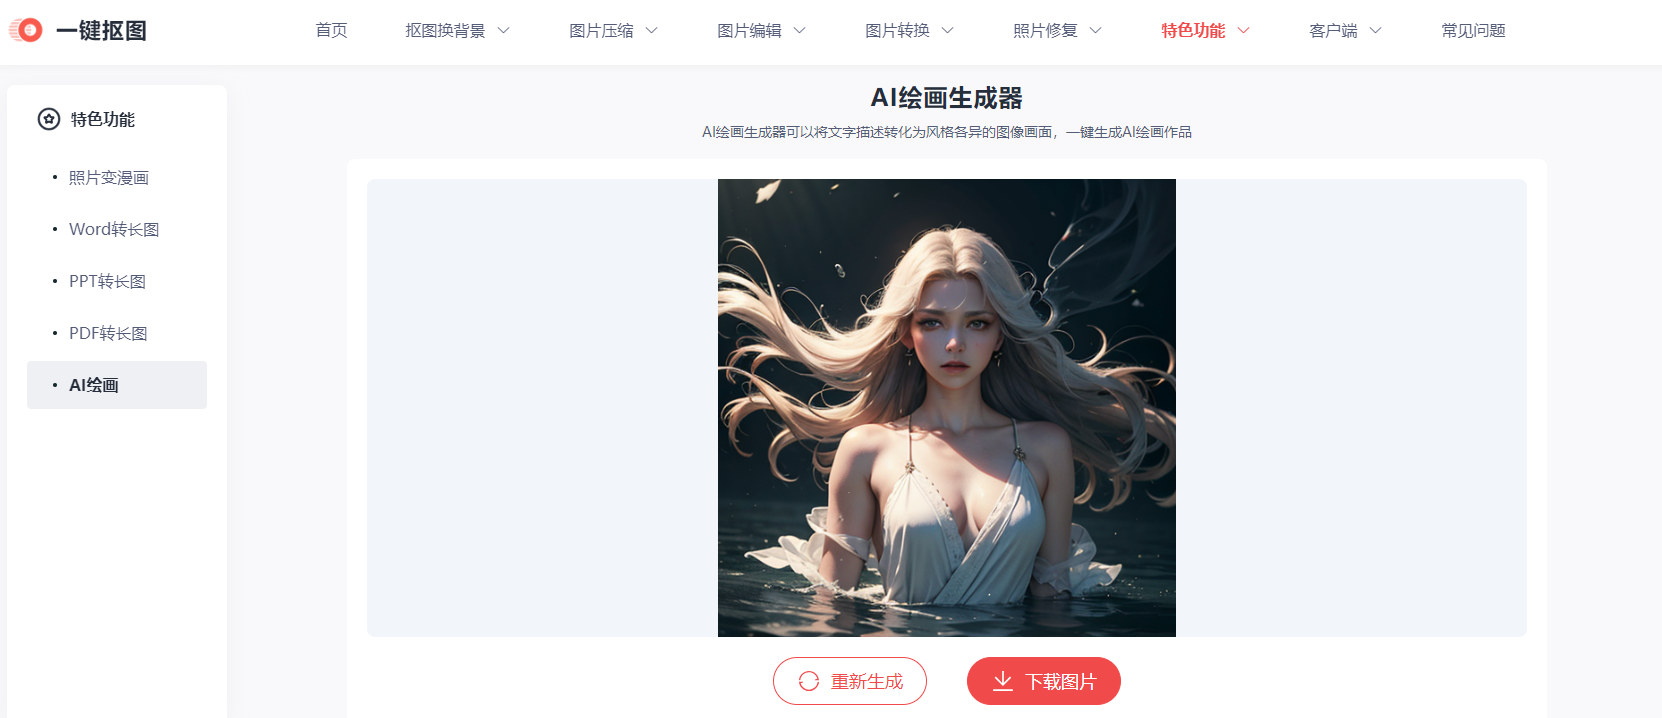Open 常见问题 in the navigation bar

1473,31
